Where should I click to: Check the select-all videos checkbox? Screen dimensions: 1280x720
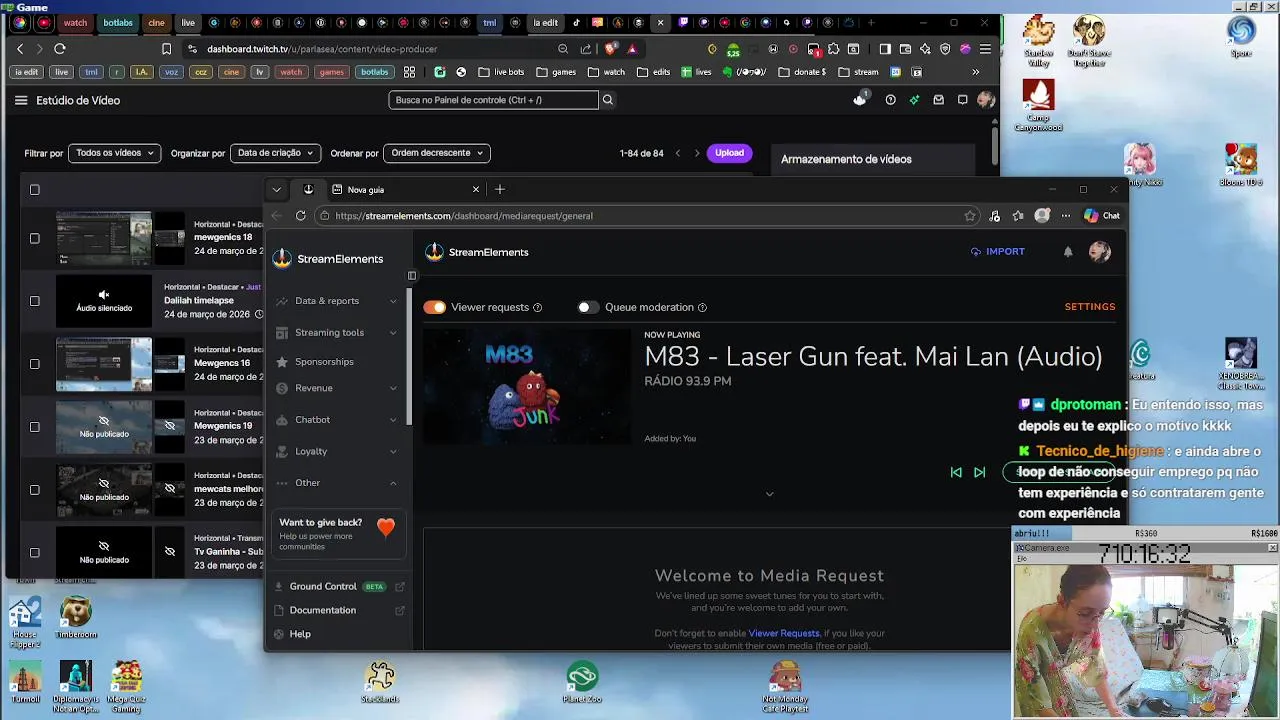(x=34, y=189)
